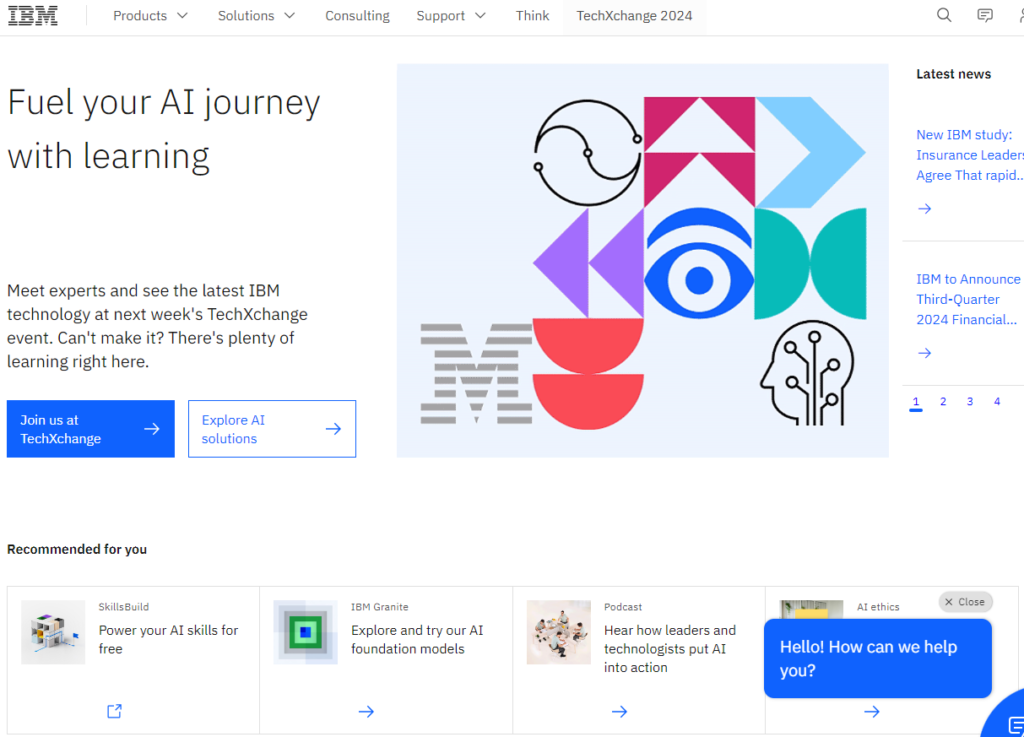
Task: Click the Hello! How can we help you bubble
Action: 878,658
